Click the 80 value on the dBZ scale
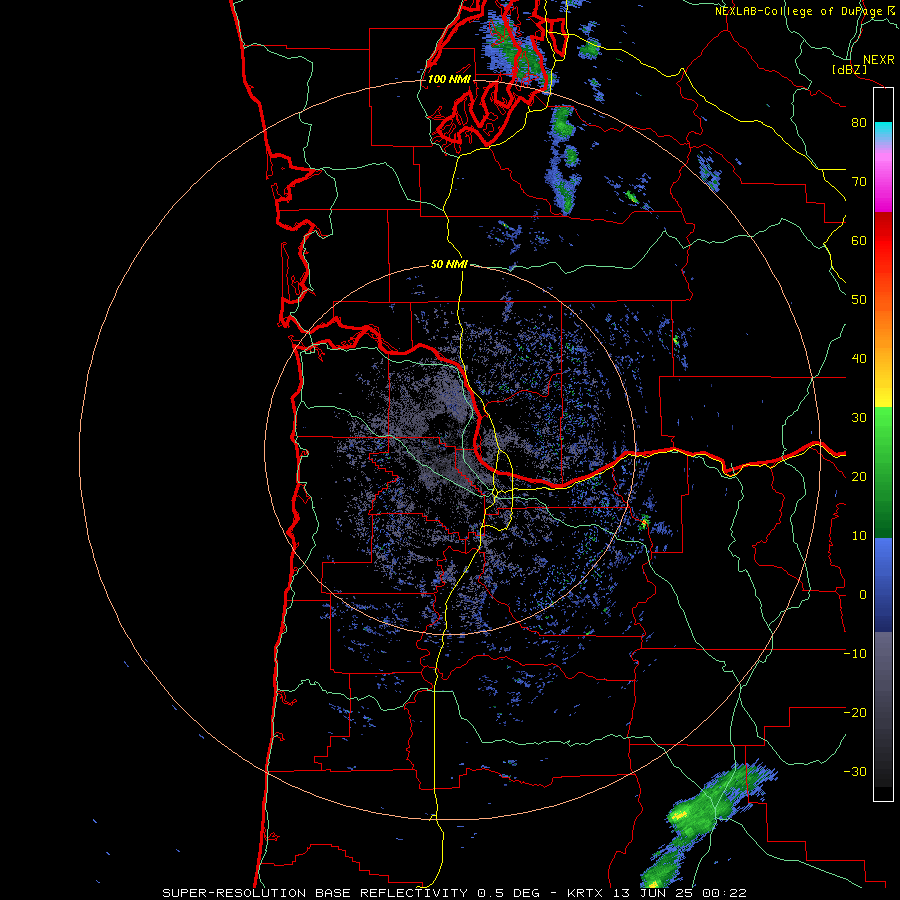900x900 pixels. coord(859,123)
